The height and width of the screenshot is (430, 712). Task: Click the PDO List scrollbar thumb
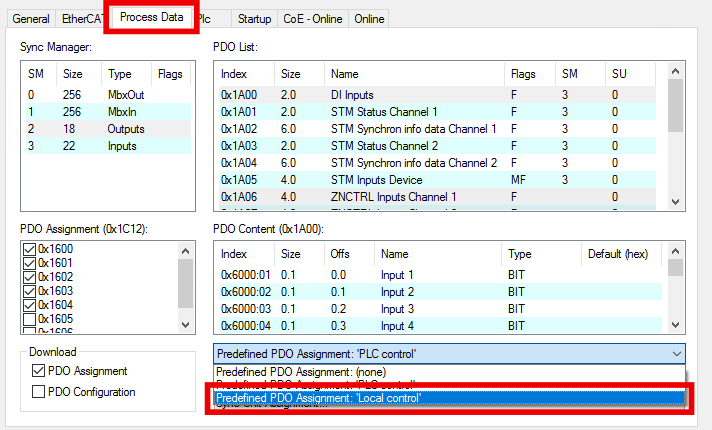675,106
